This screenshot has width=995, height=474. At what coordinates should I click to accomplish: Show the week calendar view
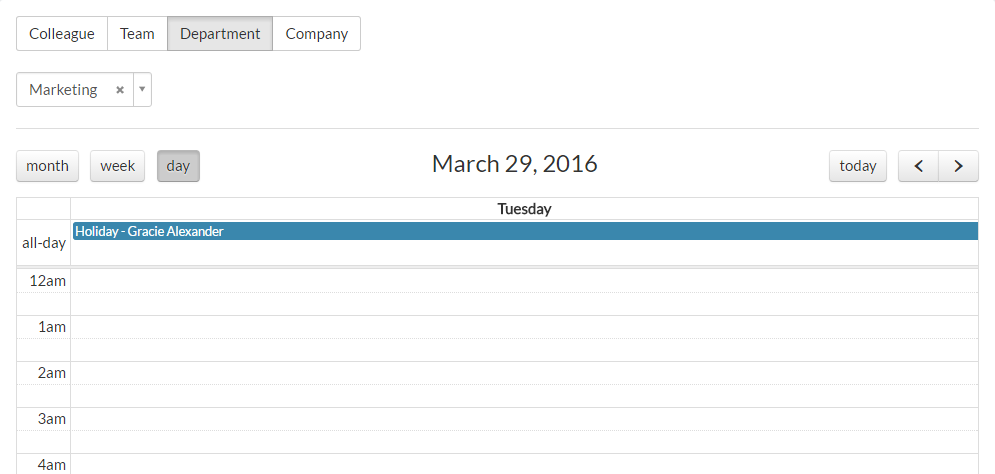click(x=117, y=166)
